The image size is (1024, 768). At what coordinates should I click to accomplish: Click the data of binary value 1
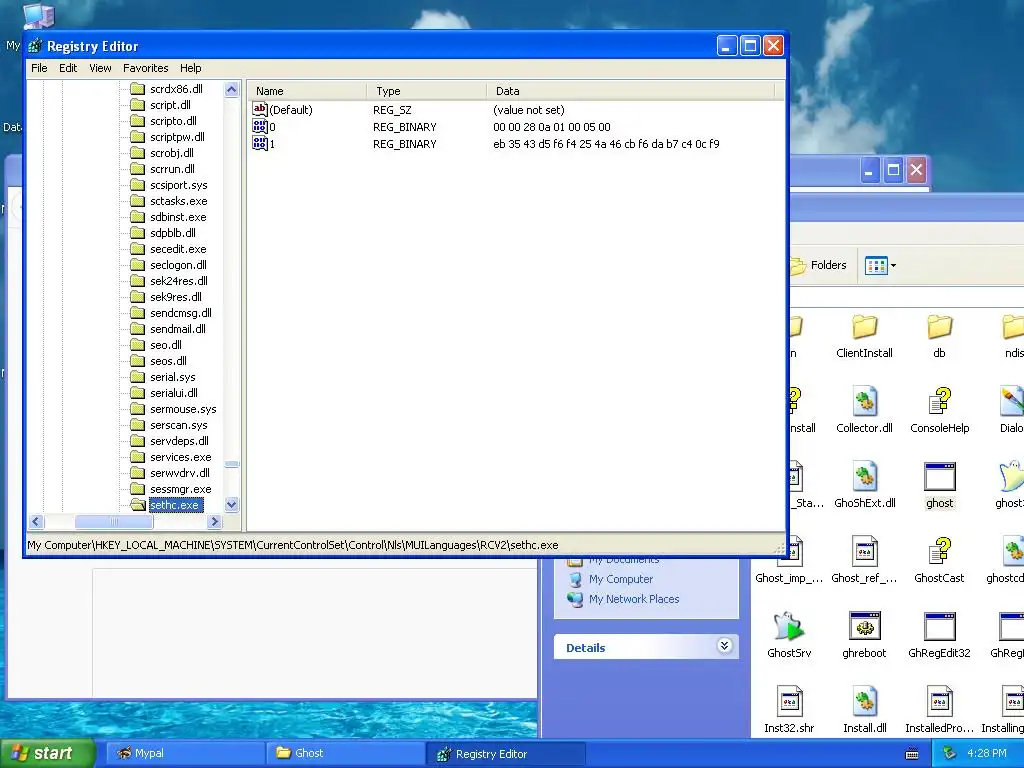click(x=606, y=144)
